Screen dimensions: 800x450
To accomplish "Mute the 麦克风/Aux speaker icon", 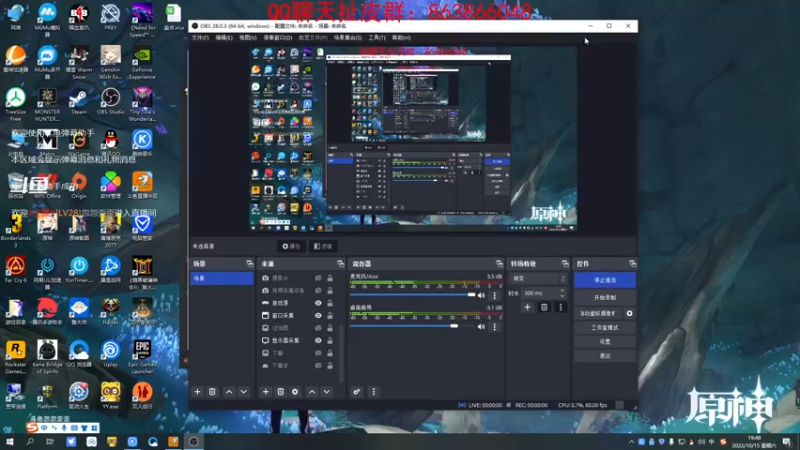I will pyautogui.click(x=481, y=295).
